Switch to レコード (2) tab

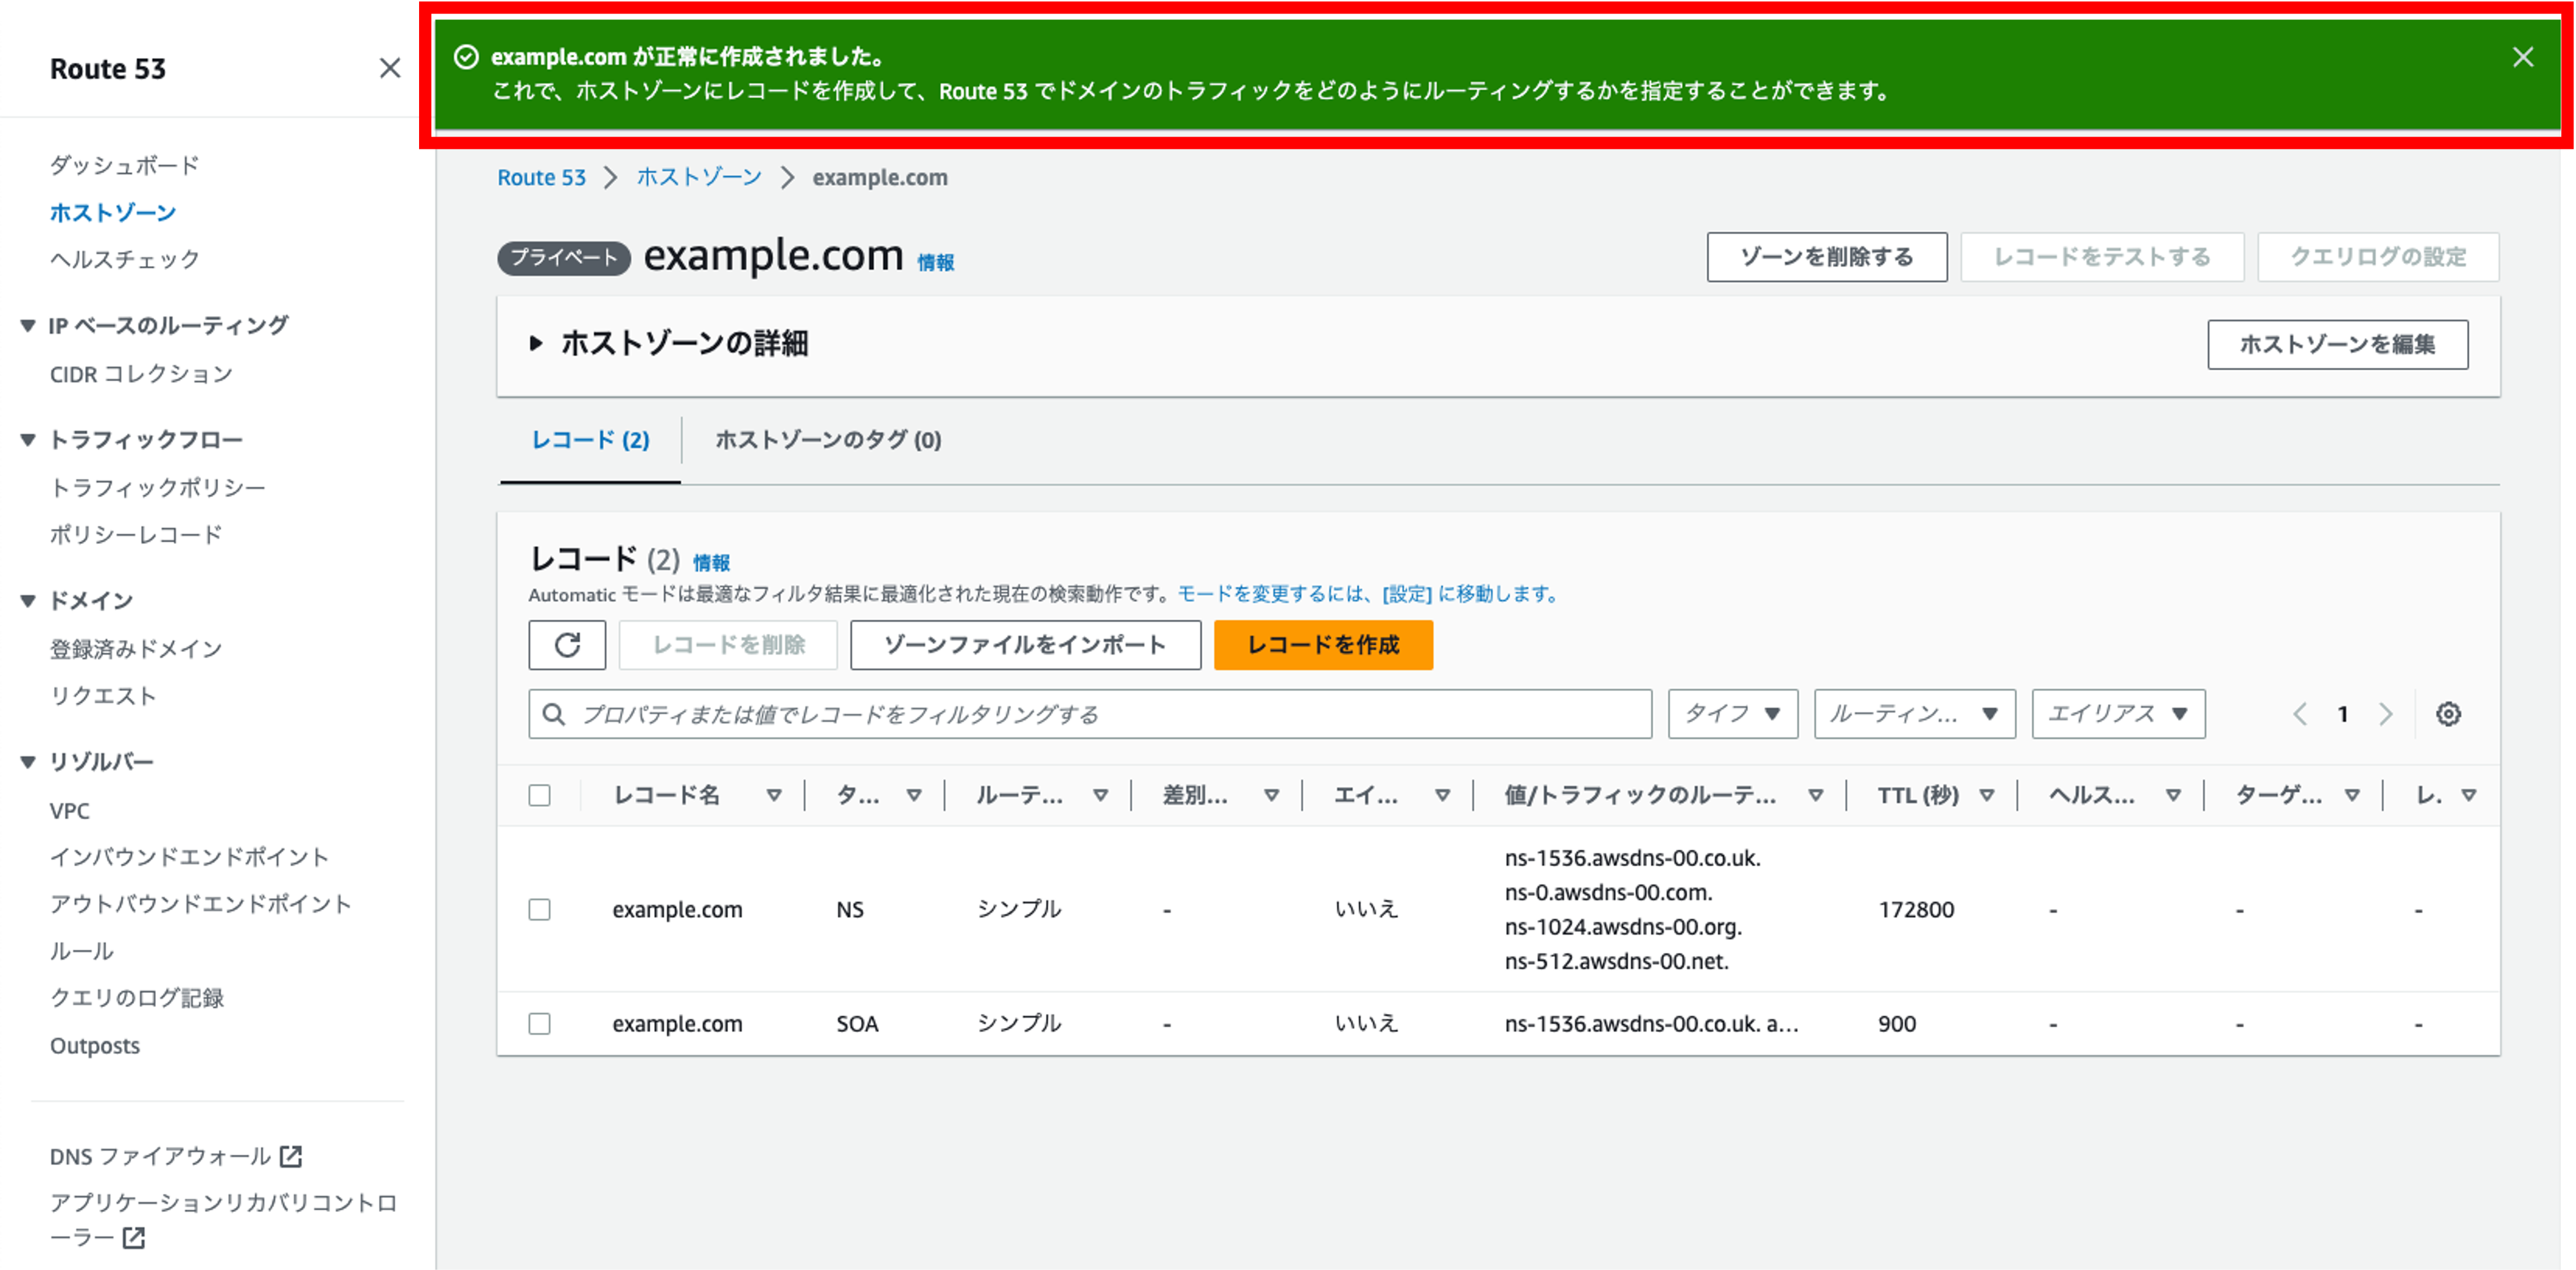click(590, 440)
